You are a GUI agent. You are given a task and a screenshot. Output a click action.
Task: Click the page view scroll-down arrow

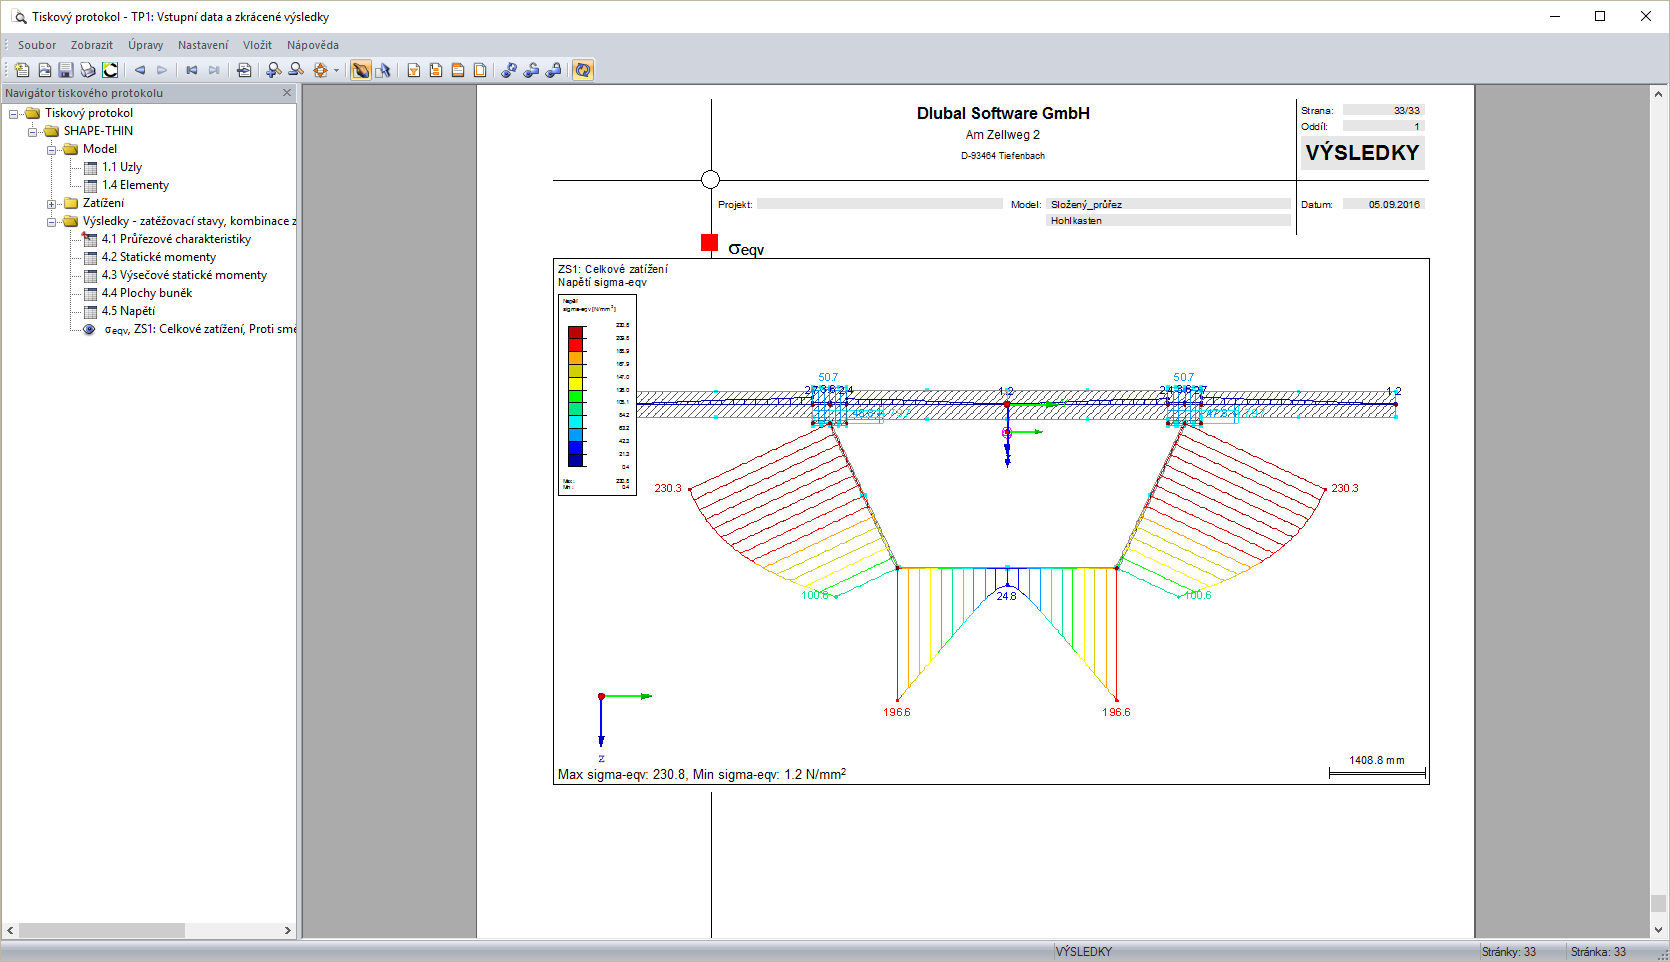coord(1658,930)
